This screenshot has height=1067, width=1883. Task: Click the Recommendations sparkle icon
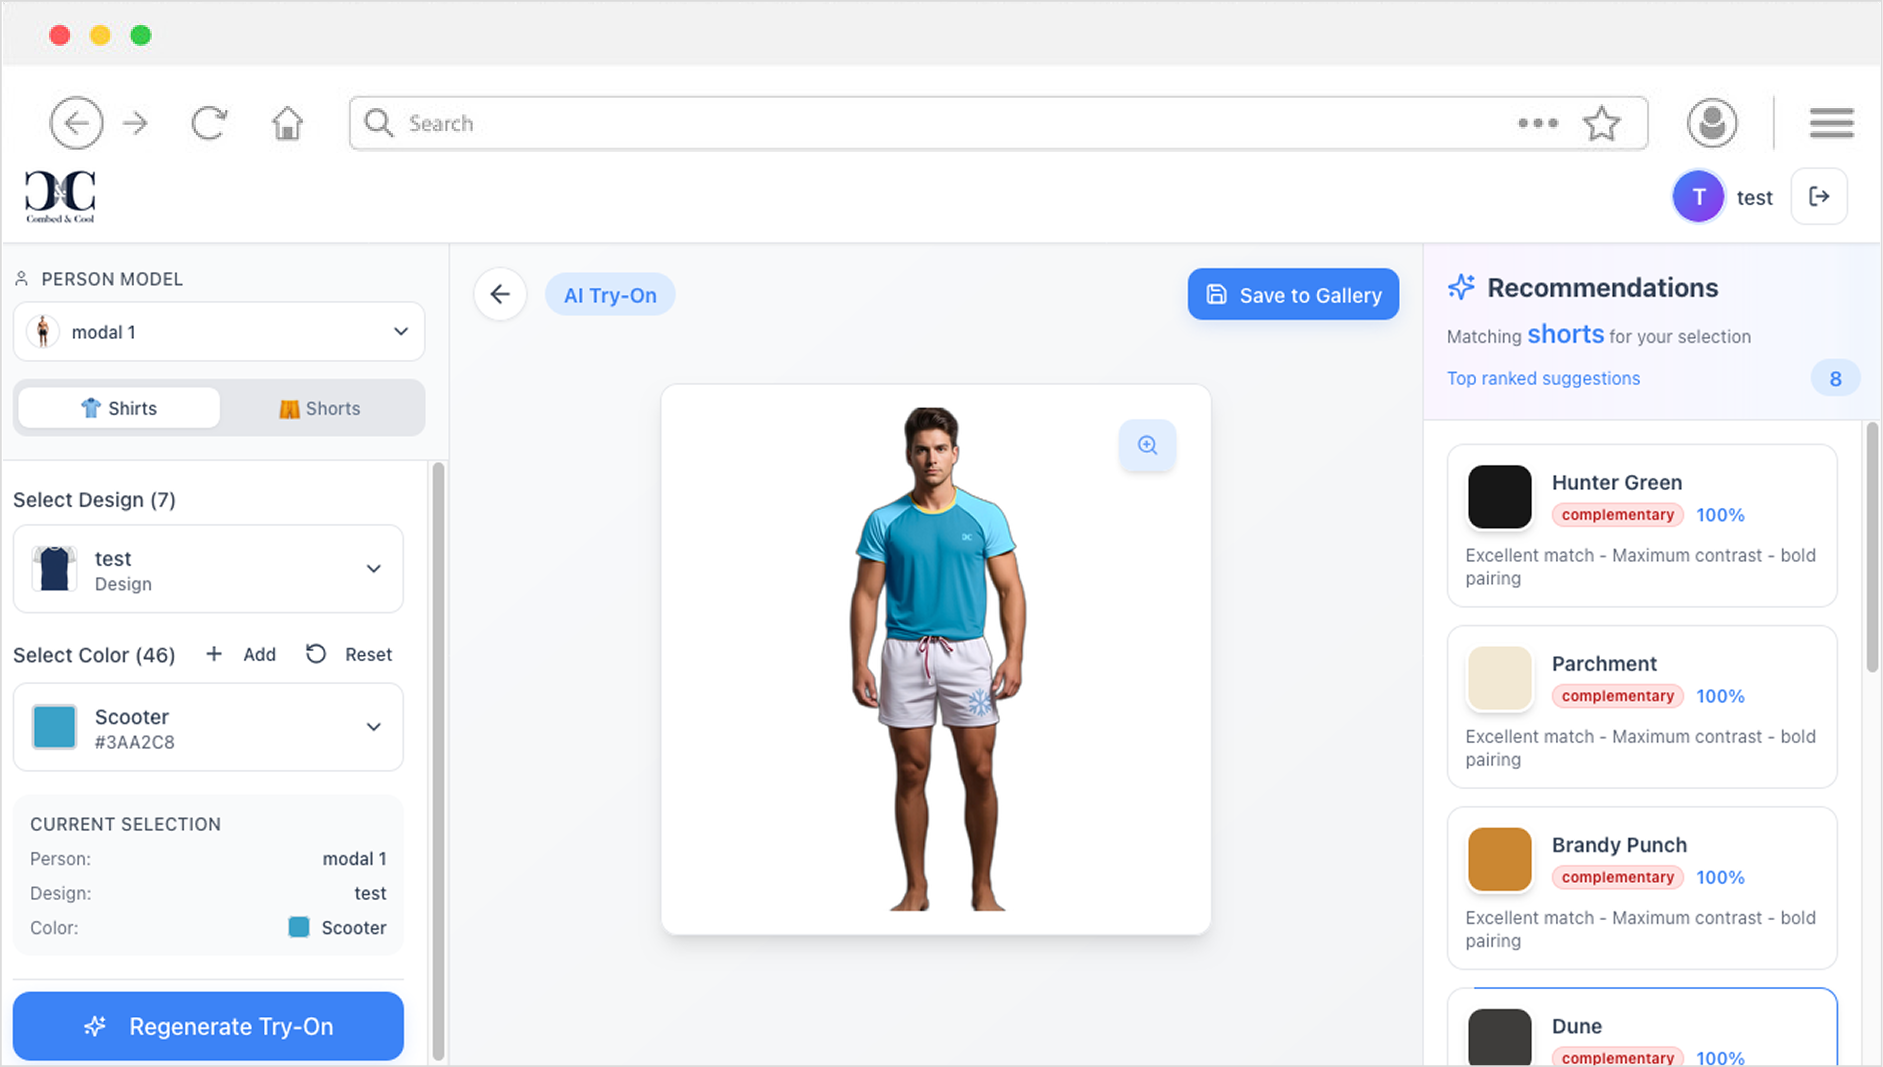[1461, 288]
